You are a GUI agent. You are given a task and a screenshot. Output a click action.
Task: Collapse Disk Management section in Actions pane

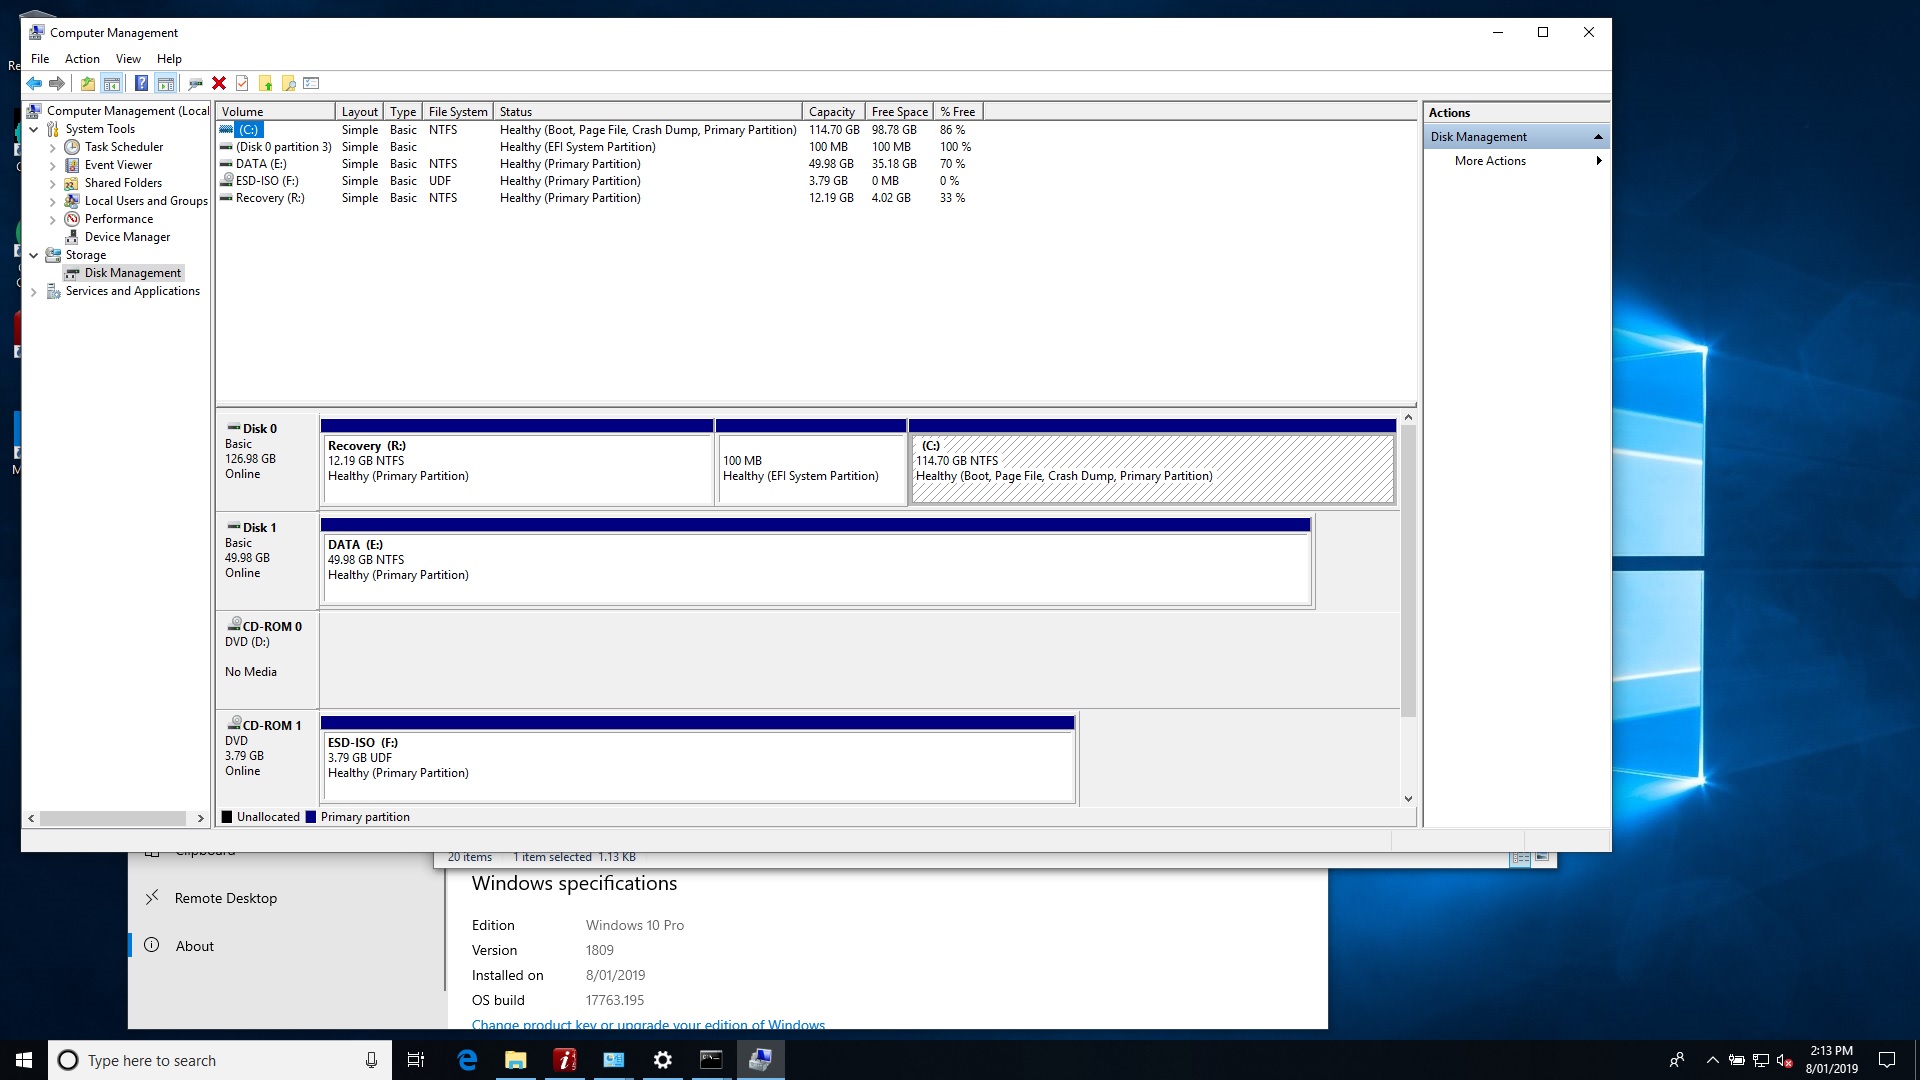[1597, 137]
